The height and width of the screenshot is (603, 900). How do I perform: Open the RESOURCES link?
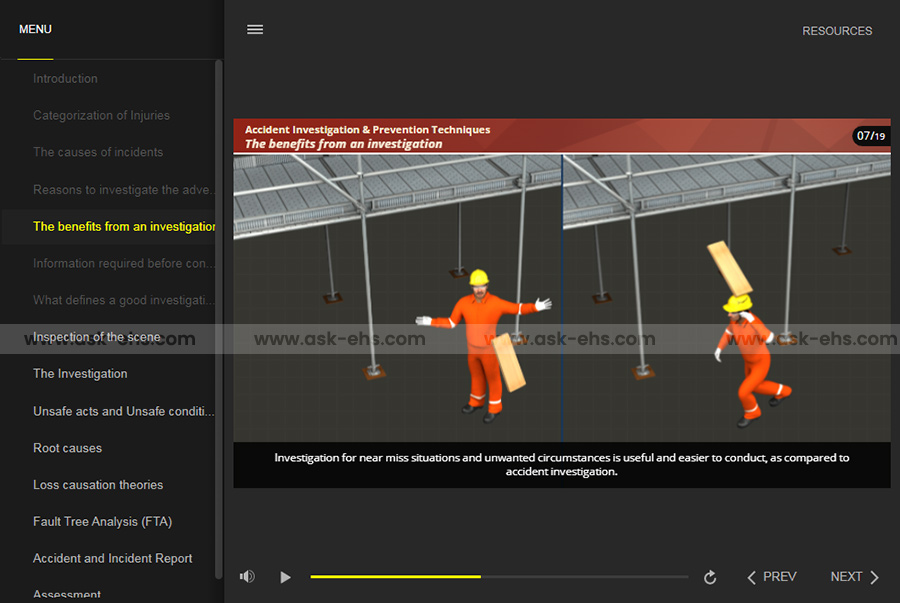[837, 31]
